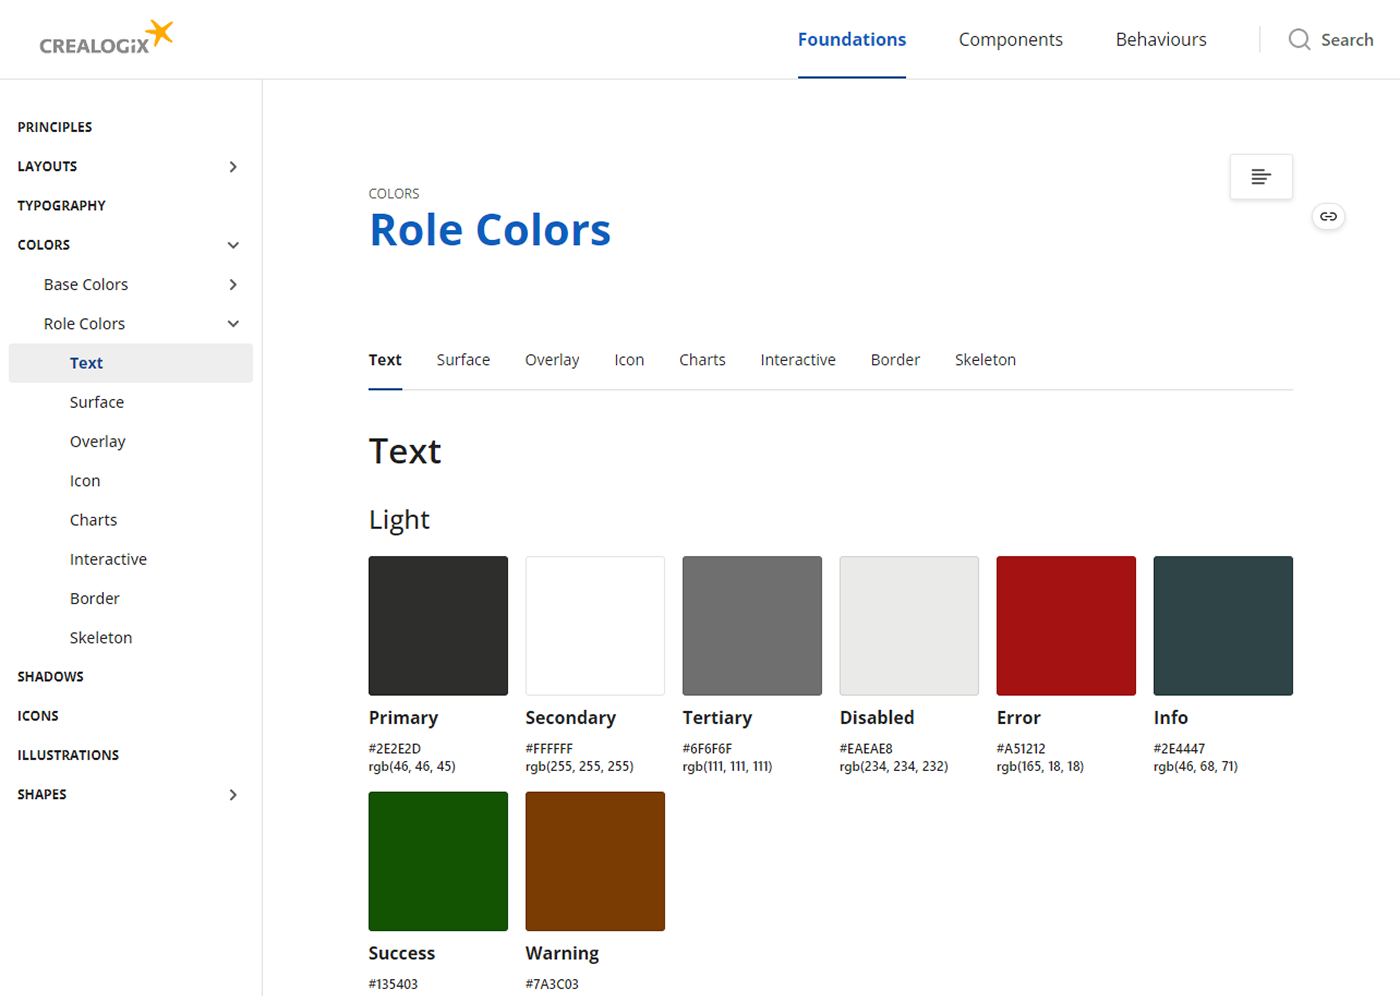Click the Secondary white color swatch

coord(595,626)
